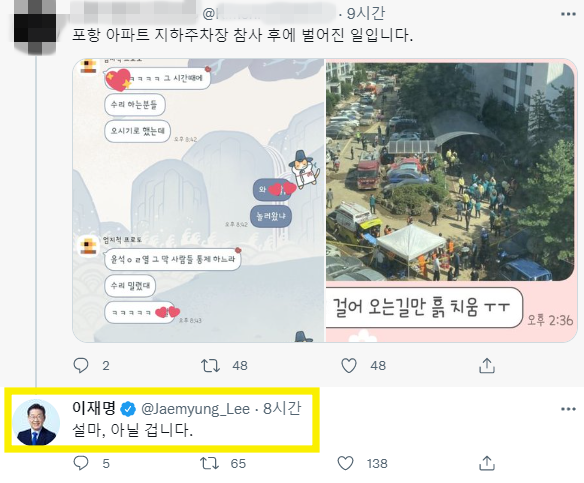Click the verified badge next to 이재명
Image resolution: width=584 pixels, height=483 pixels.
128,409
